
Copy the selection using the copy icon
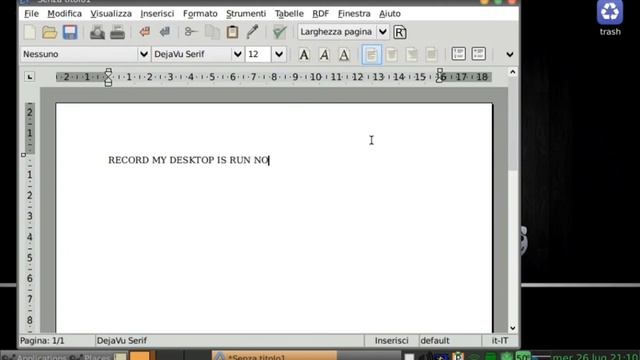(212, 32)
